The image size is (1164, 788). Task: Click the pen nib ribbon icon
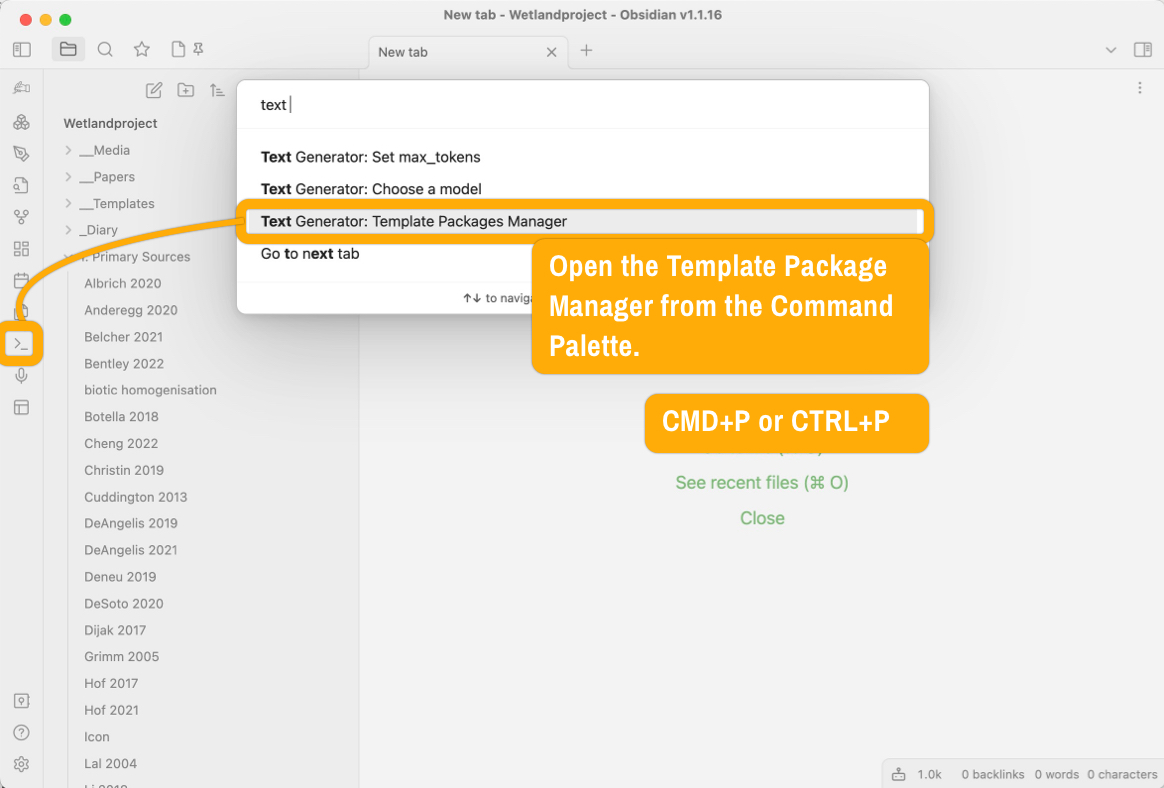coord(22,154)
